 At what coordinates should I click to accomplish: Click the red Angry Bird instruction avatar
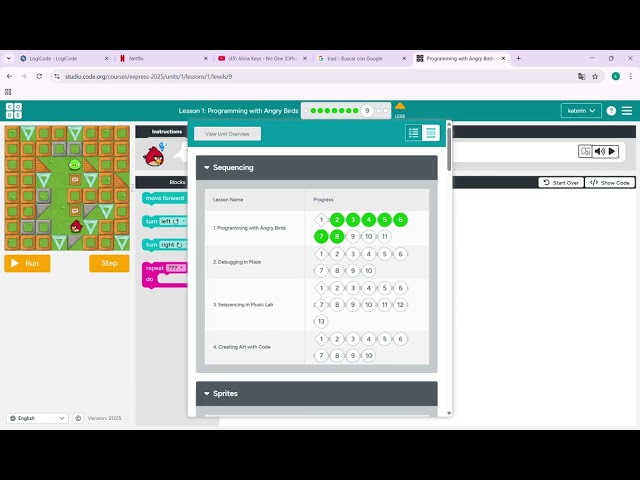coord(154,156)
